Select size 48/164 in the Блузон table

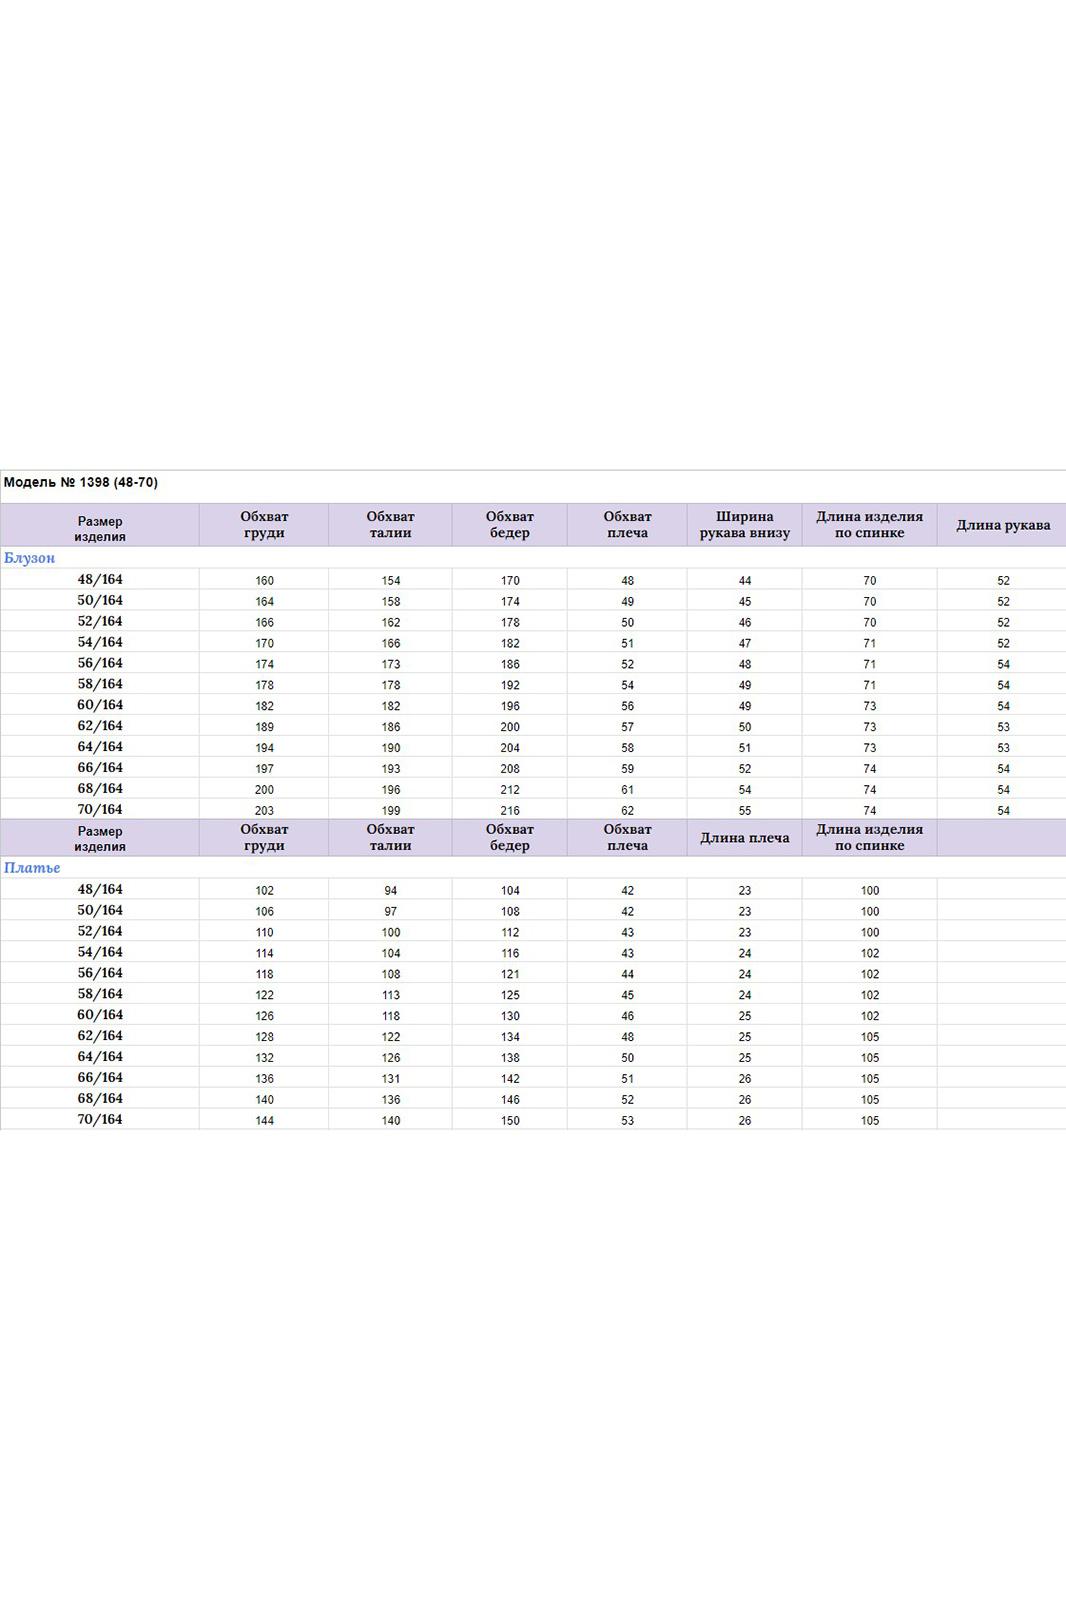coord(100,579)
